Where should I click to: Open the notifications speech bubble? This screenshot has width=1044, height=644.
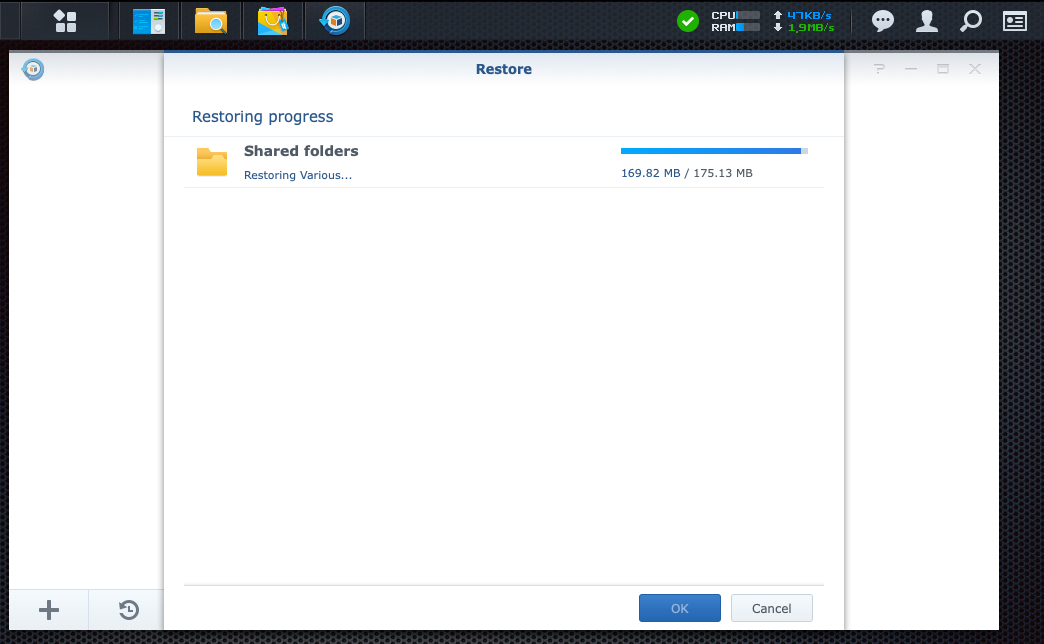(883, 21)
